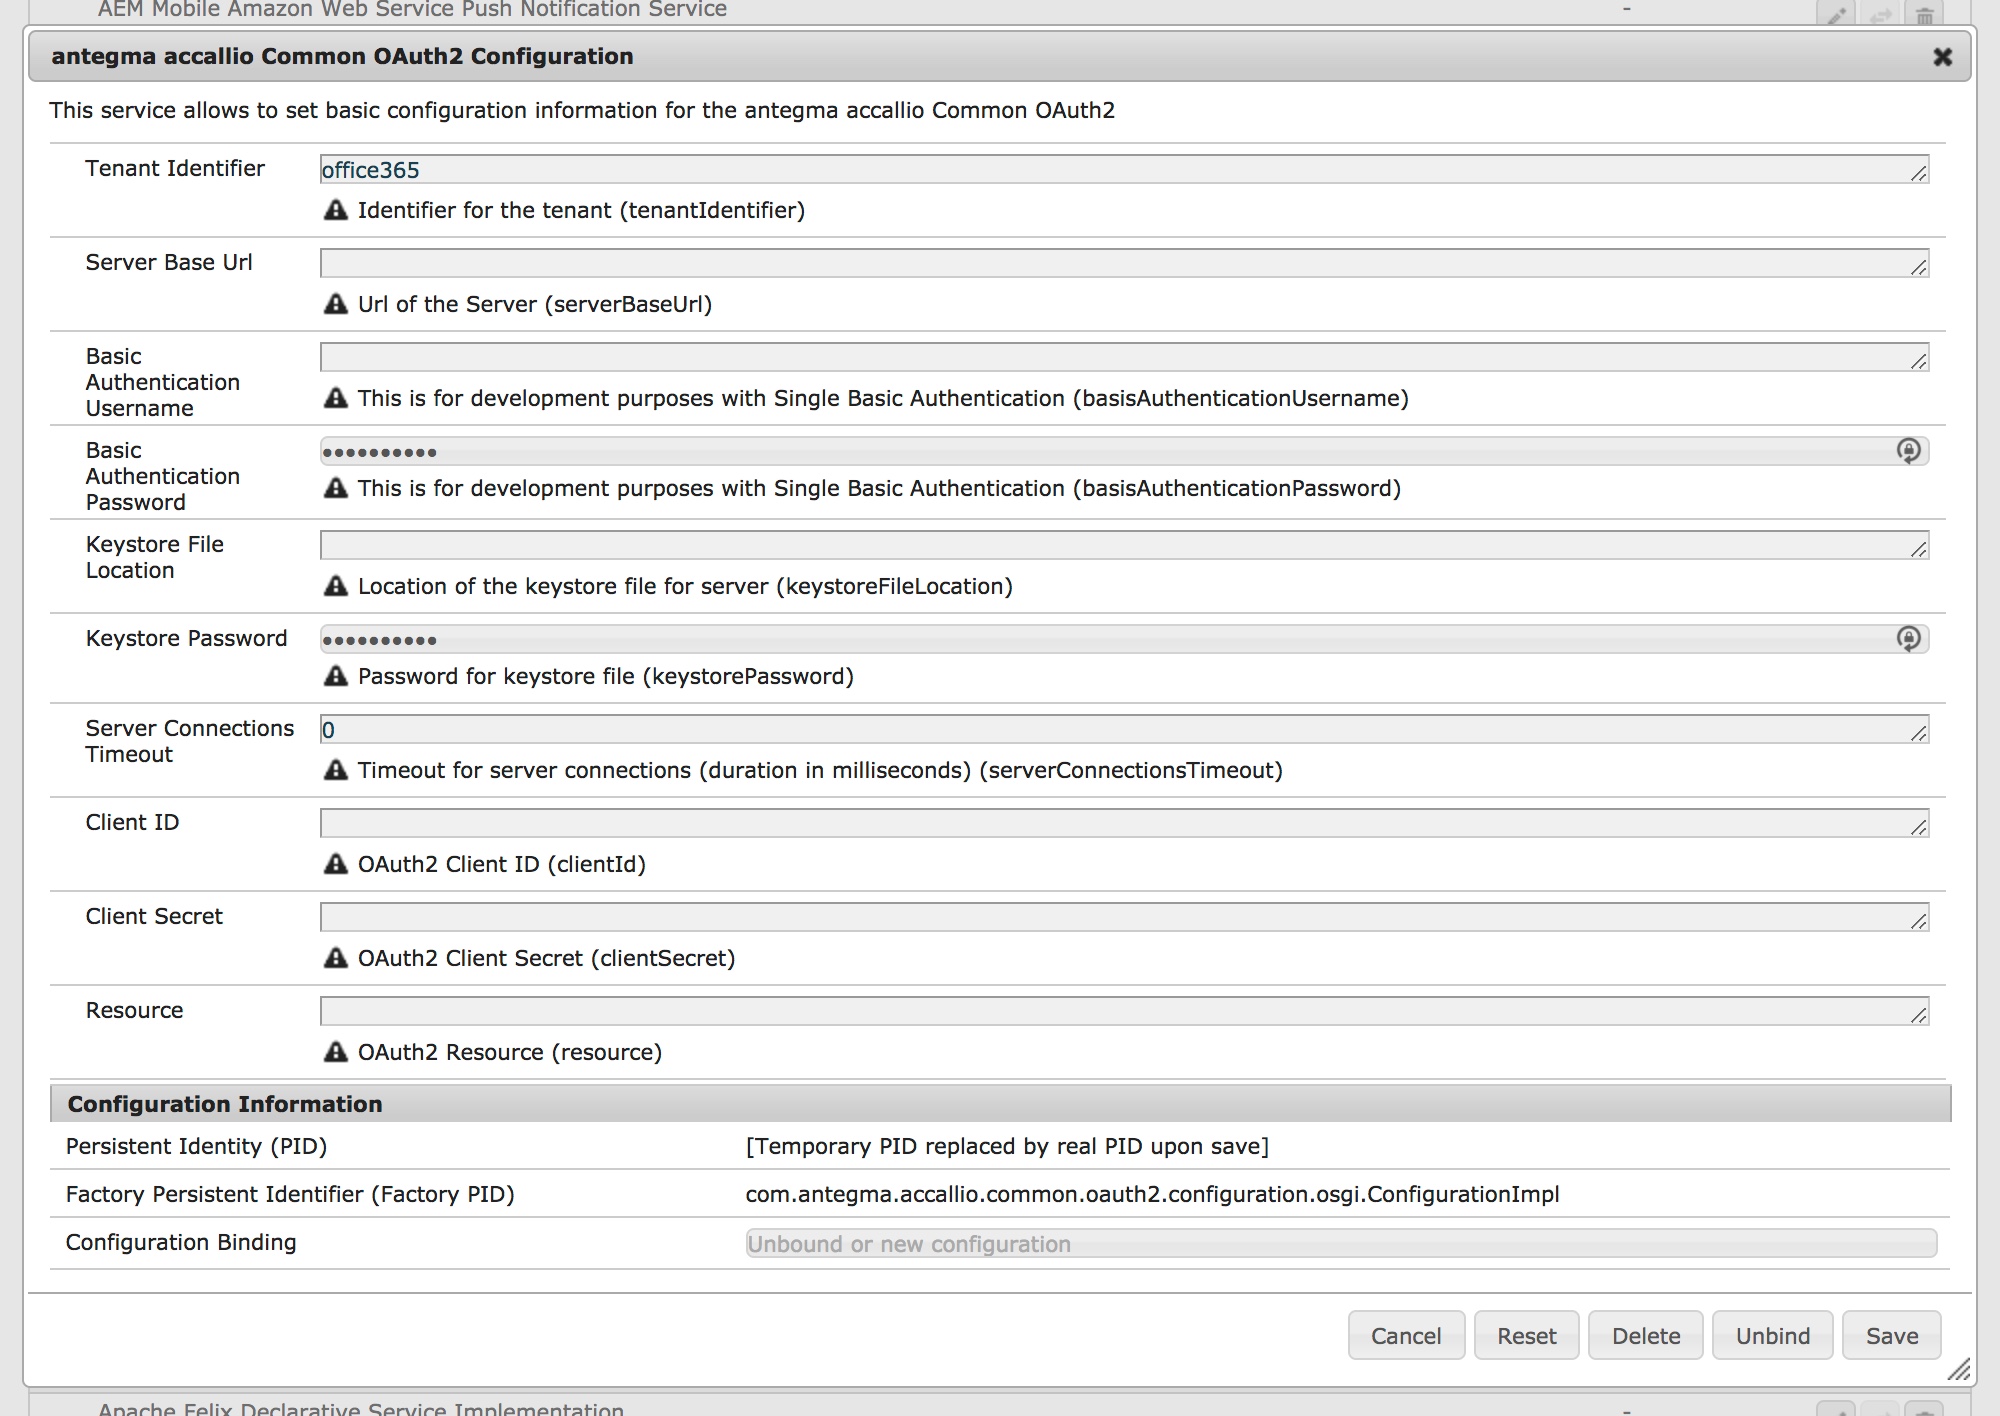This screenshot has width=2000, height=1416.
Task: Click the dialog corner resize grip
Action: (x=1959, y=1369)
